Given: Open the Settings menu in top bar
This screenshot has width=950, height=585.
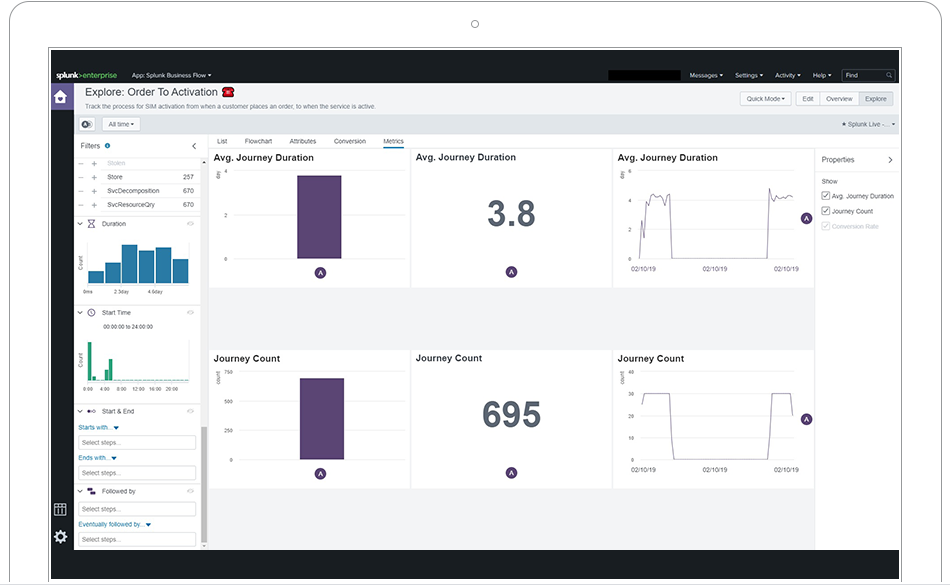Looking at the screenshot, I should click(x=748, y=74).
